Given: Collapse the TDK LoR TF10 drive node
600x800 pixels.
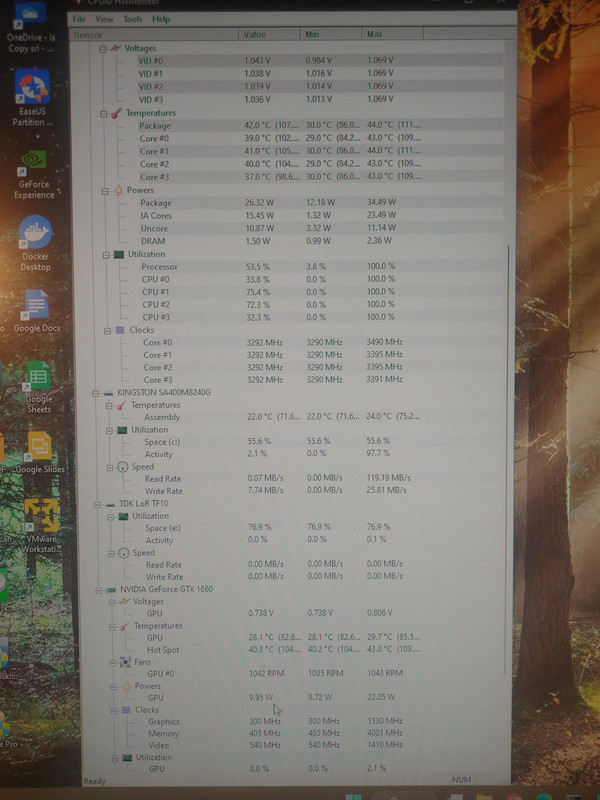Looking at the screenshot, I should click(x=97, y=504).
